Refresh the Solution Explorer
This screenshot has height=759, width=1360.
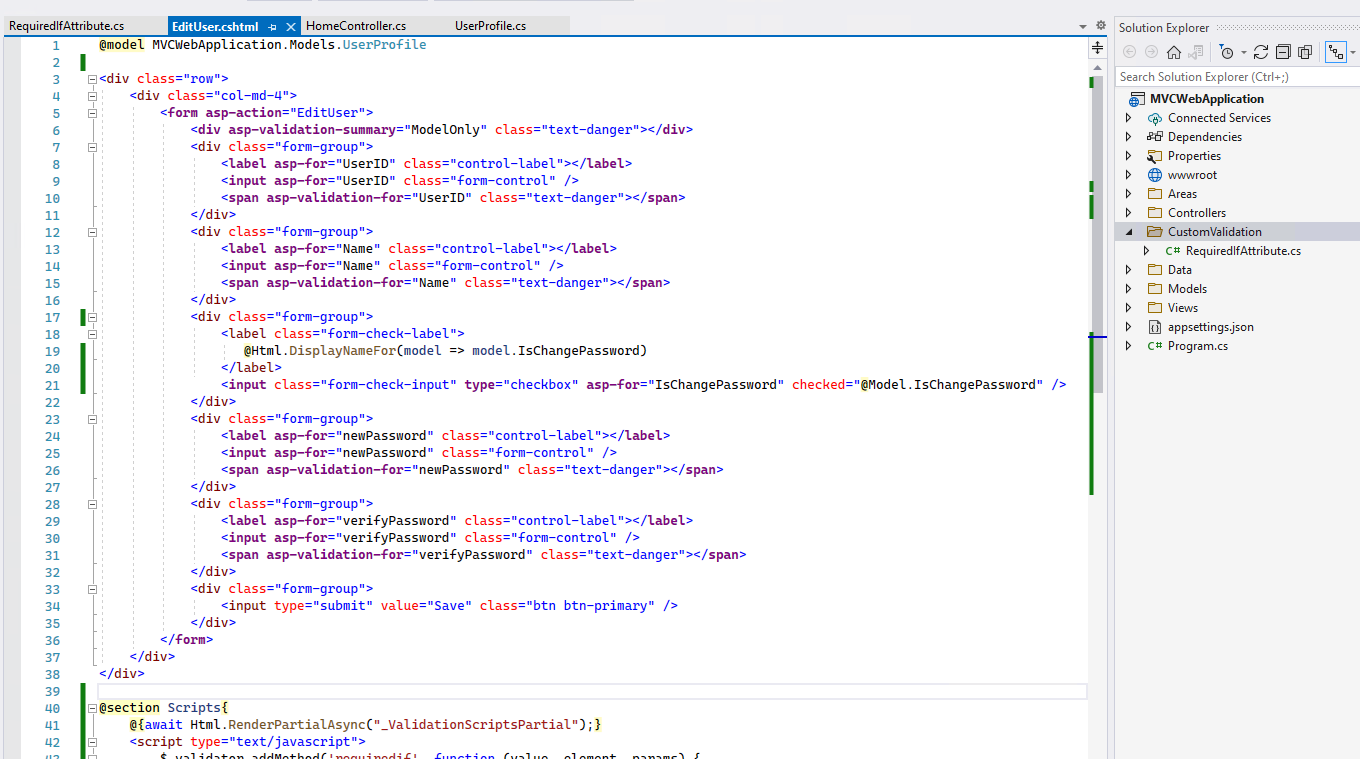[x=1261, y=52]
